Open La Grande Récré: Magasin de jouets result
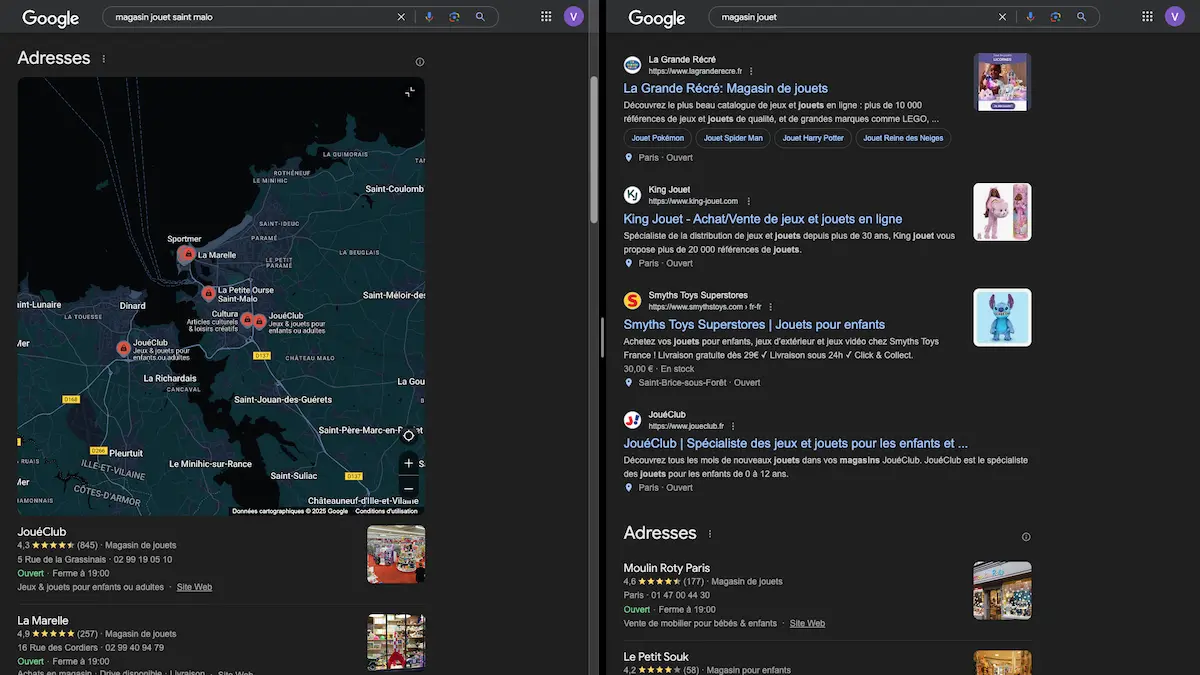The width and height of the screenshot is (1200, 675). (726, 88)
